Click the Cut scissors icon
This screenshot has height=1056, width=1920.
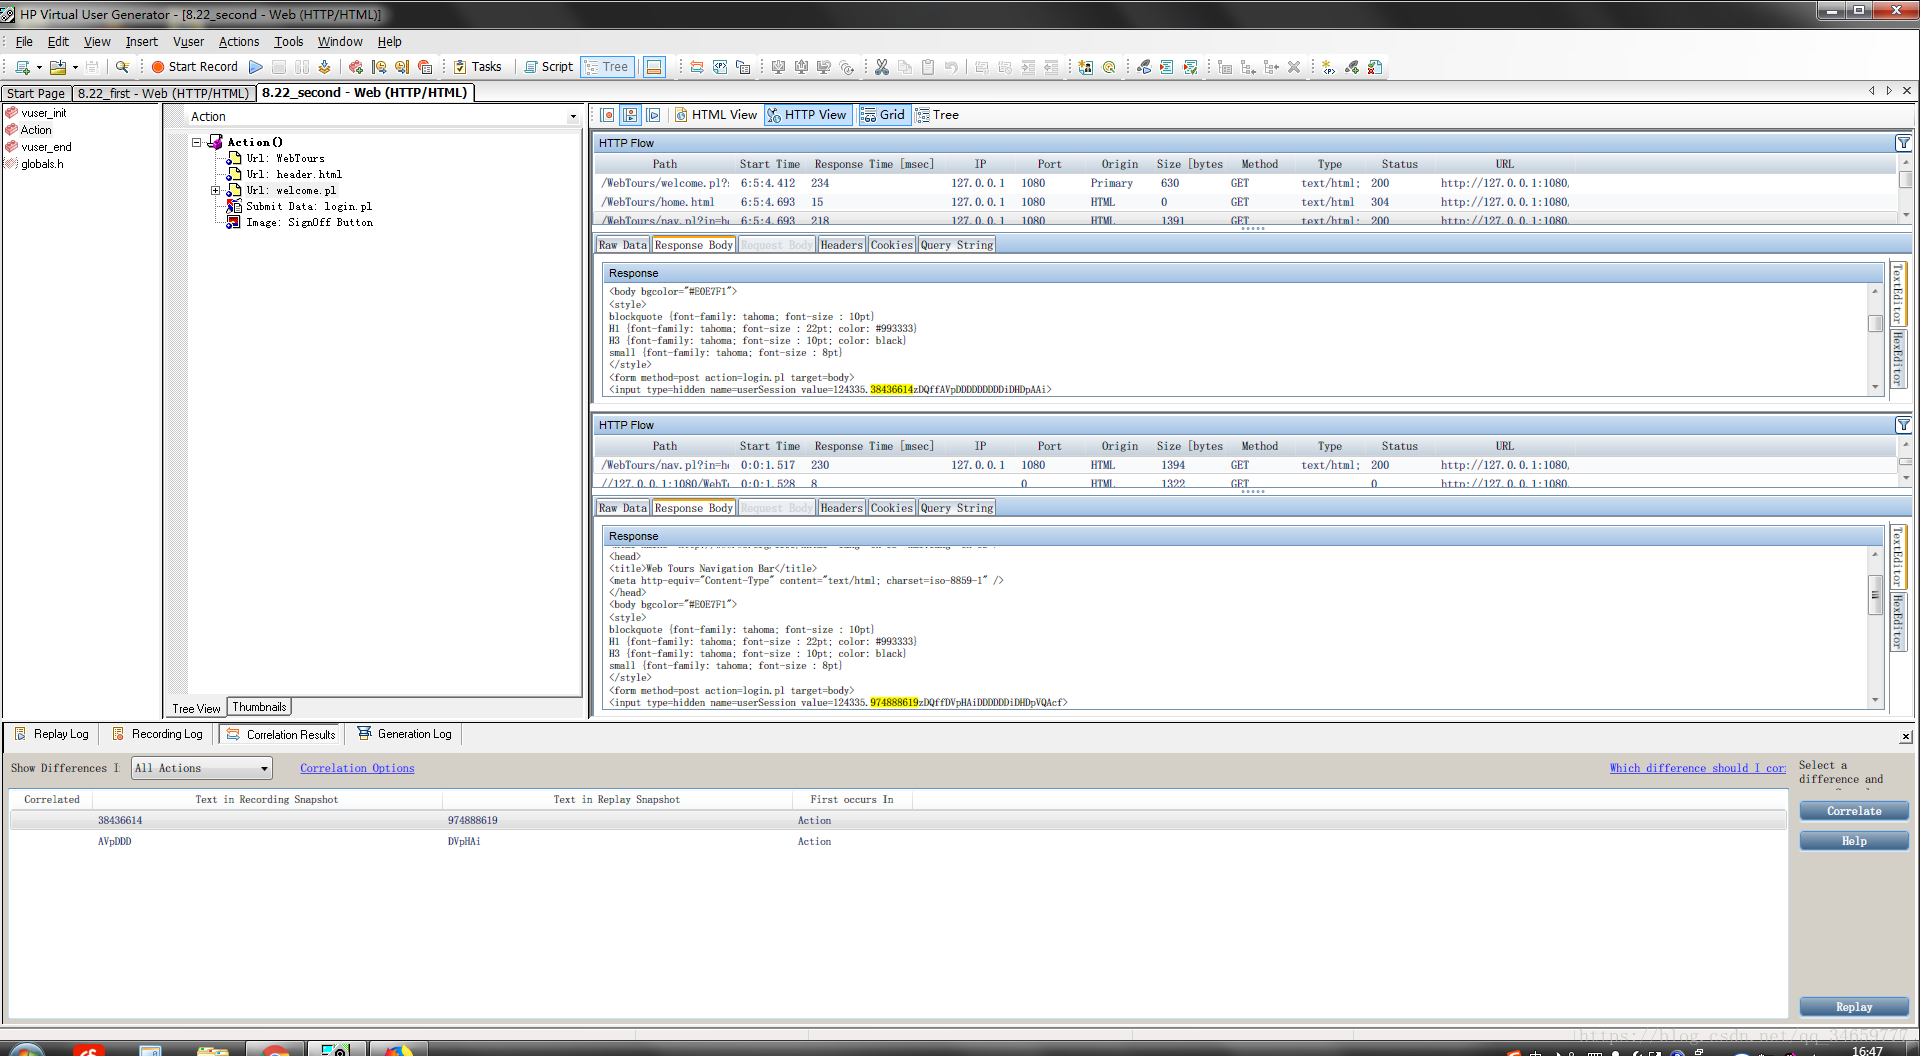pyautogui.click(x=882, y=67)
